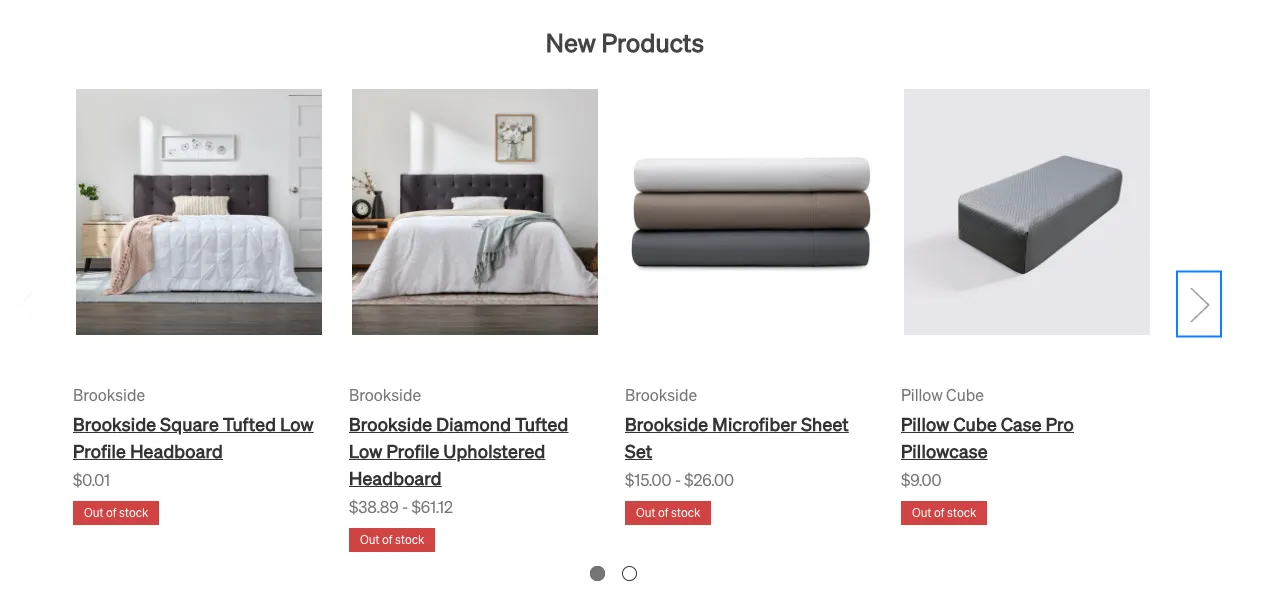1271x605 pixels.
Task: Click the $15.00 - $26.00 price range
Action: pos(679,480)
